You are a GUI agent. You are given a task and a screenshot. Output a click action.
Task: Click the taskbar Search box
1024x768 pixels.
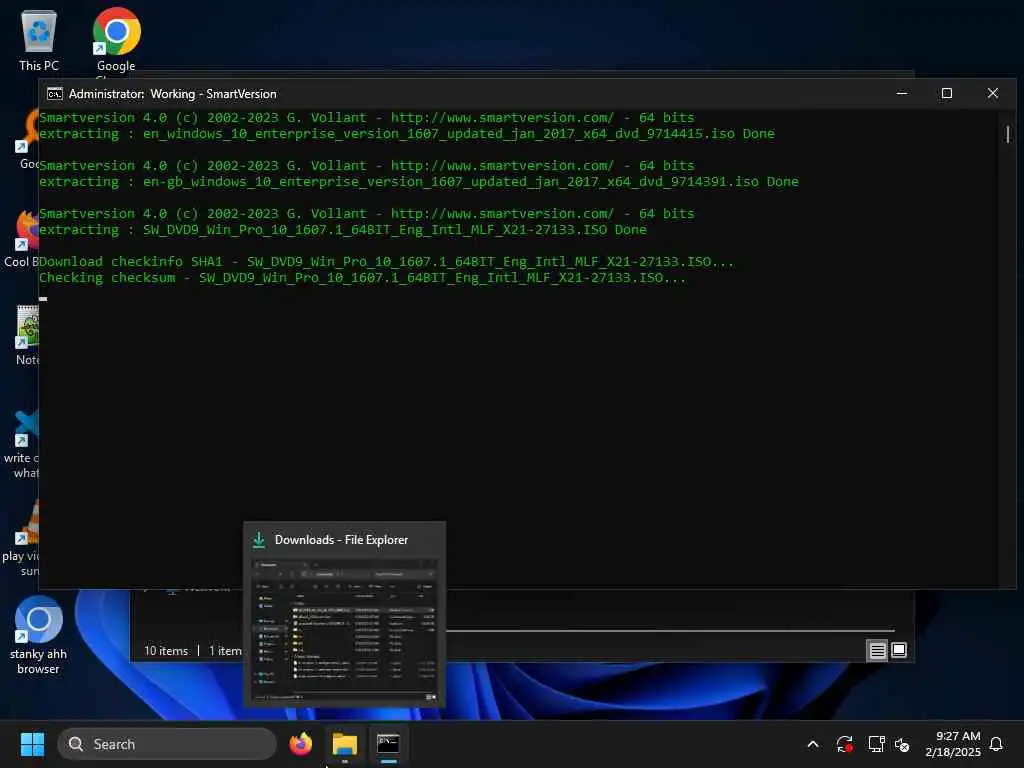[167, 744]
